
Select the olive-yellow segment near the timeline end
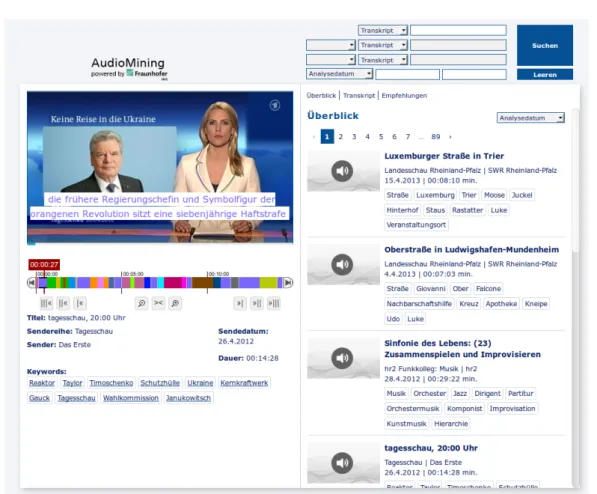[268, 283]
